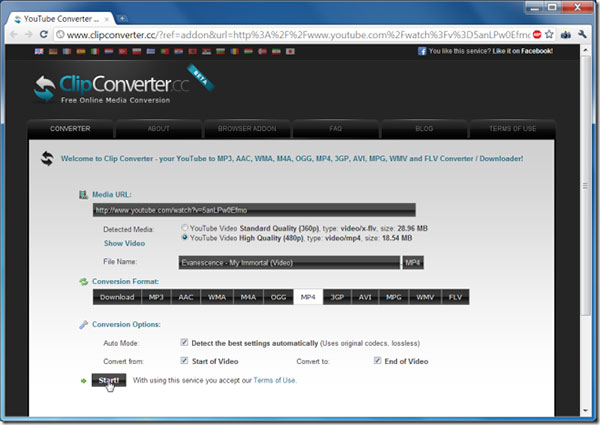Choose AAC conversion format
600x425 pixels.
point(186,297)
